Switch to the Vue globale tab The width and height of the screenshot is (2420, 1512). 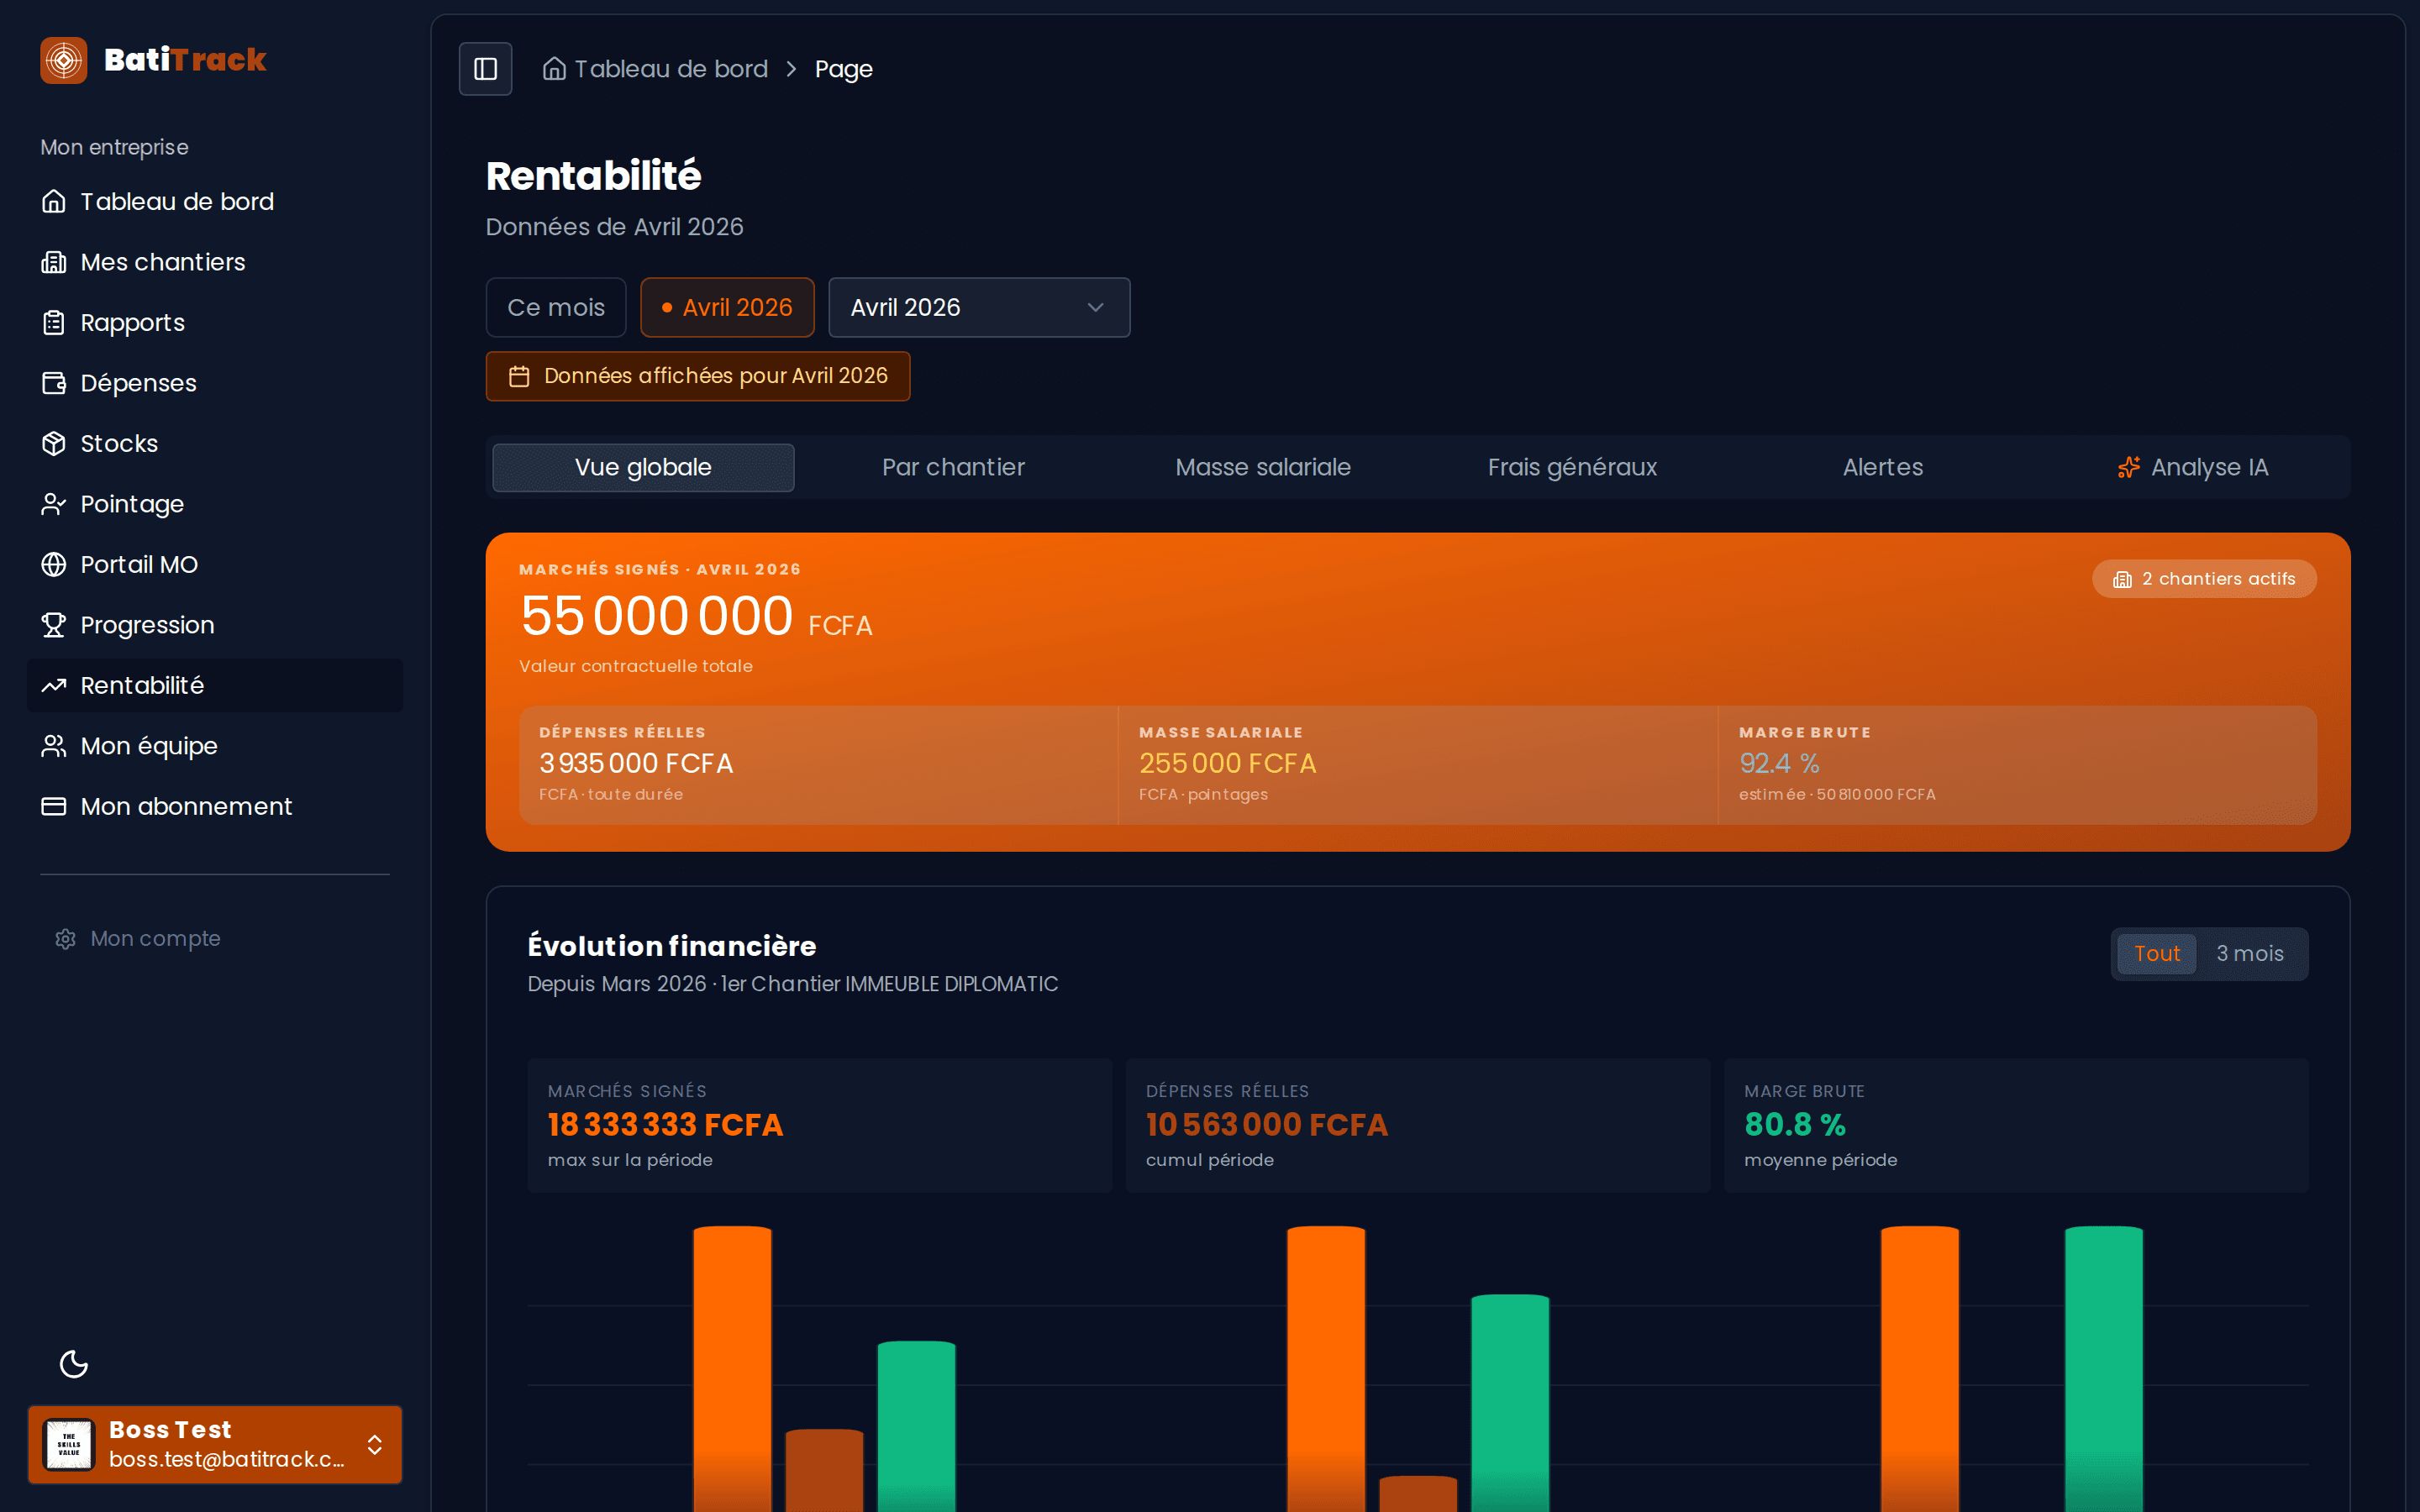643,468
